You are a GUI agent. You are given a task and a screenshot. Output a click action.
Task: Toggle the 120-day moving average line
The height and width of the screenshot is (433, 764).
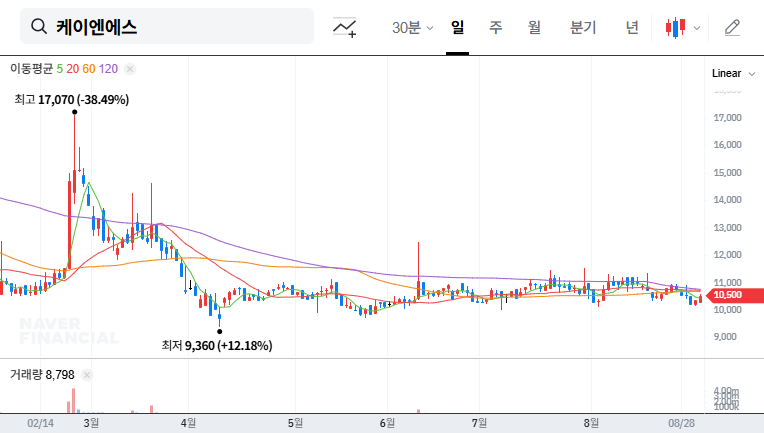(x=109, y=69)
